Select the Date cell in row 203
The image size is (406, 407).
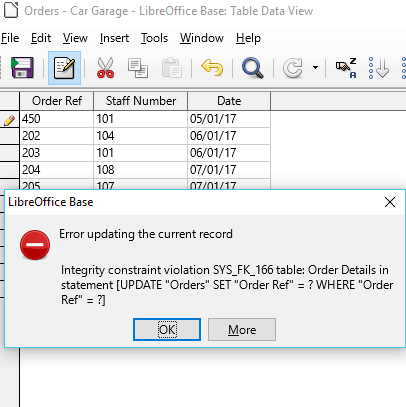pos(229,153)
